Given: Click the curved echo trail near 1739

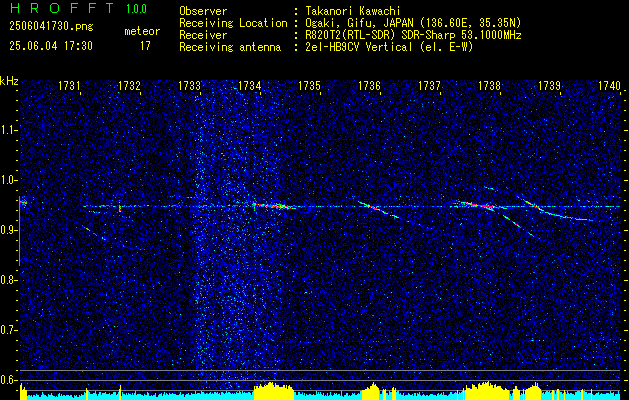Looking at the screenshot, I should tap(556, 209).
